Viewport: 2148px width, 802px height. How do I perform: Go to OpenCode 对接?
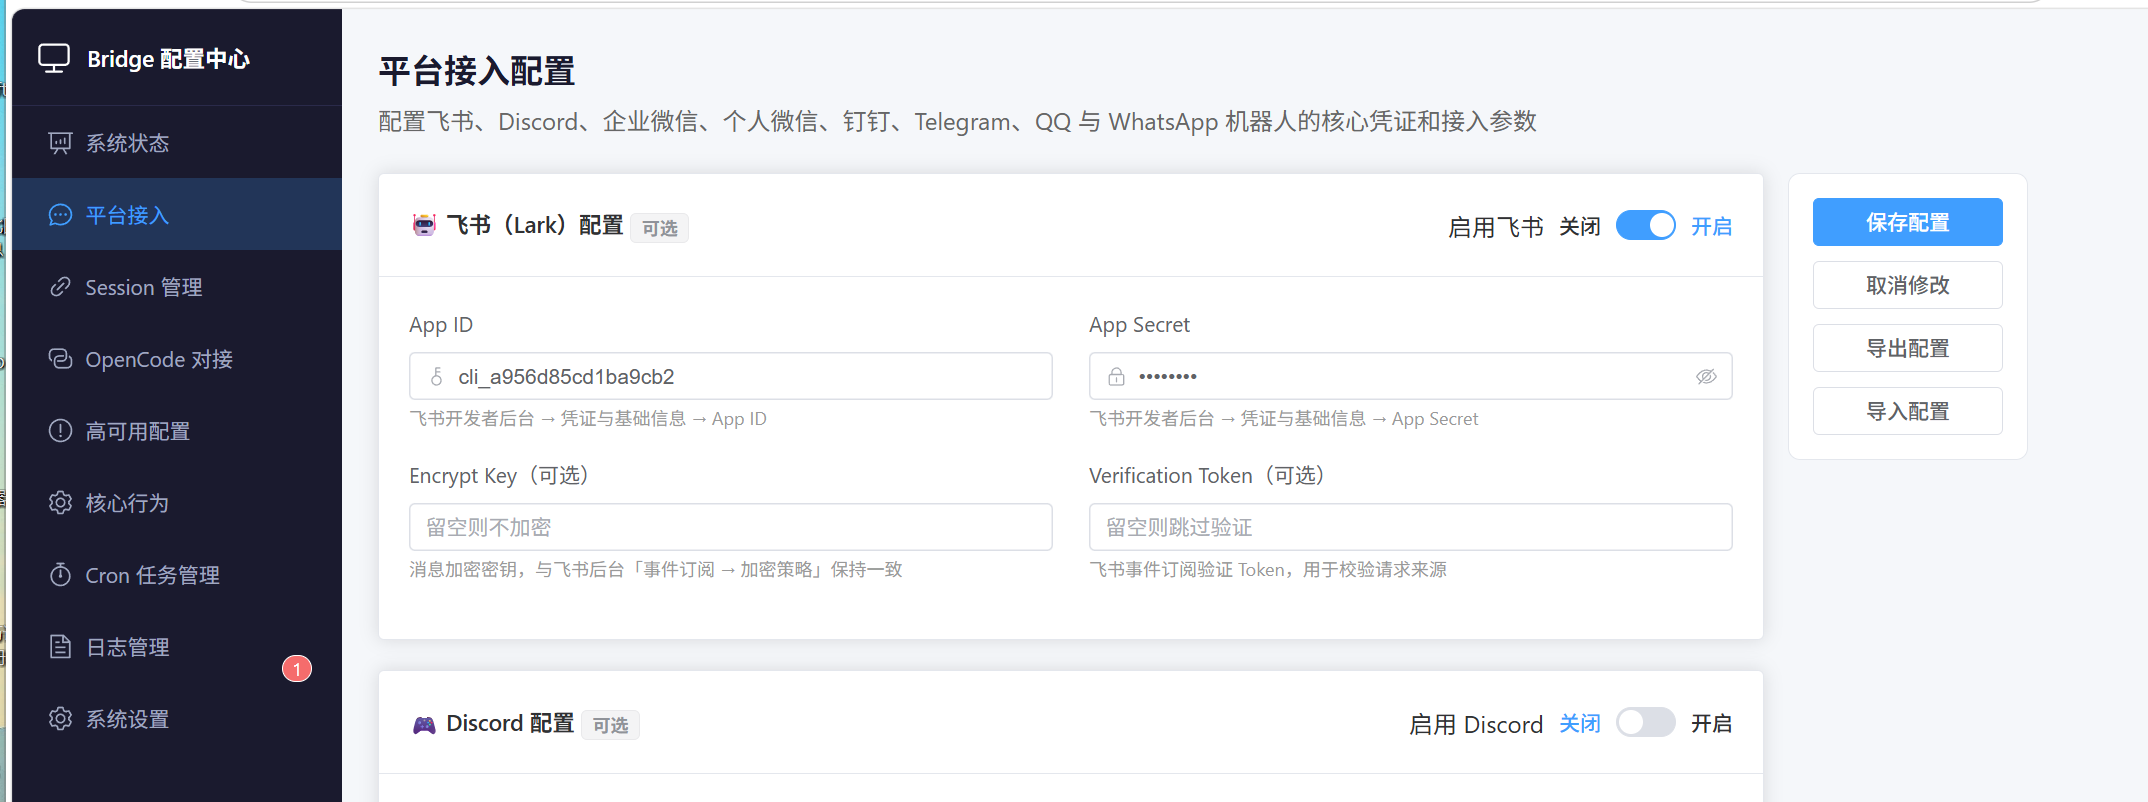click(177, 359)
